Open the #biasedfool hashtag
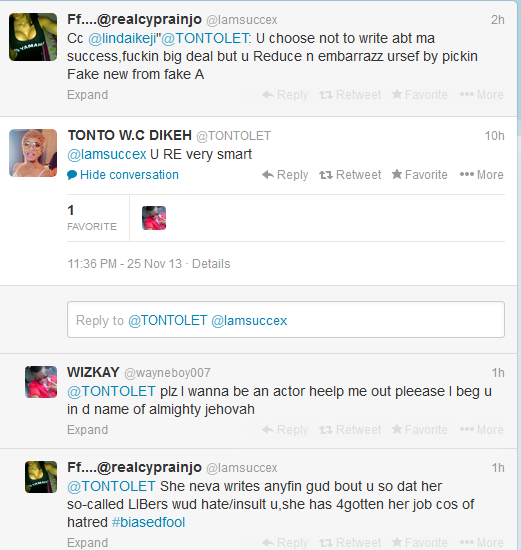Image resolution: width=521 pixels, height=550 pixels. click(x=148, y=522)
